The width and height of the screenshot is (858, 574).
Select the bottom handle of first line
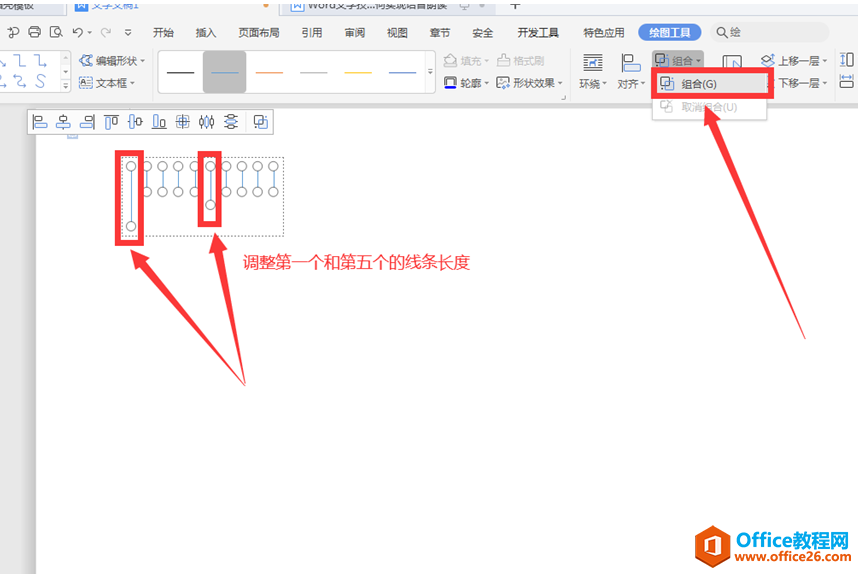tap(131, 226)
